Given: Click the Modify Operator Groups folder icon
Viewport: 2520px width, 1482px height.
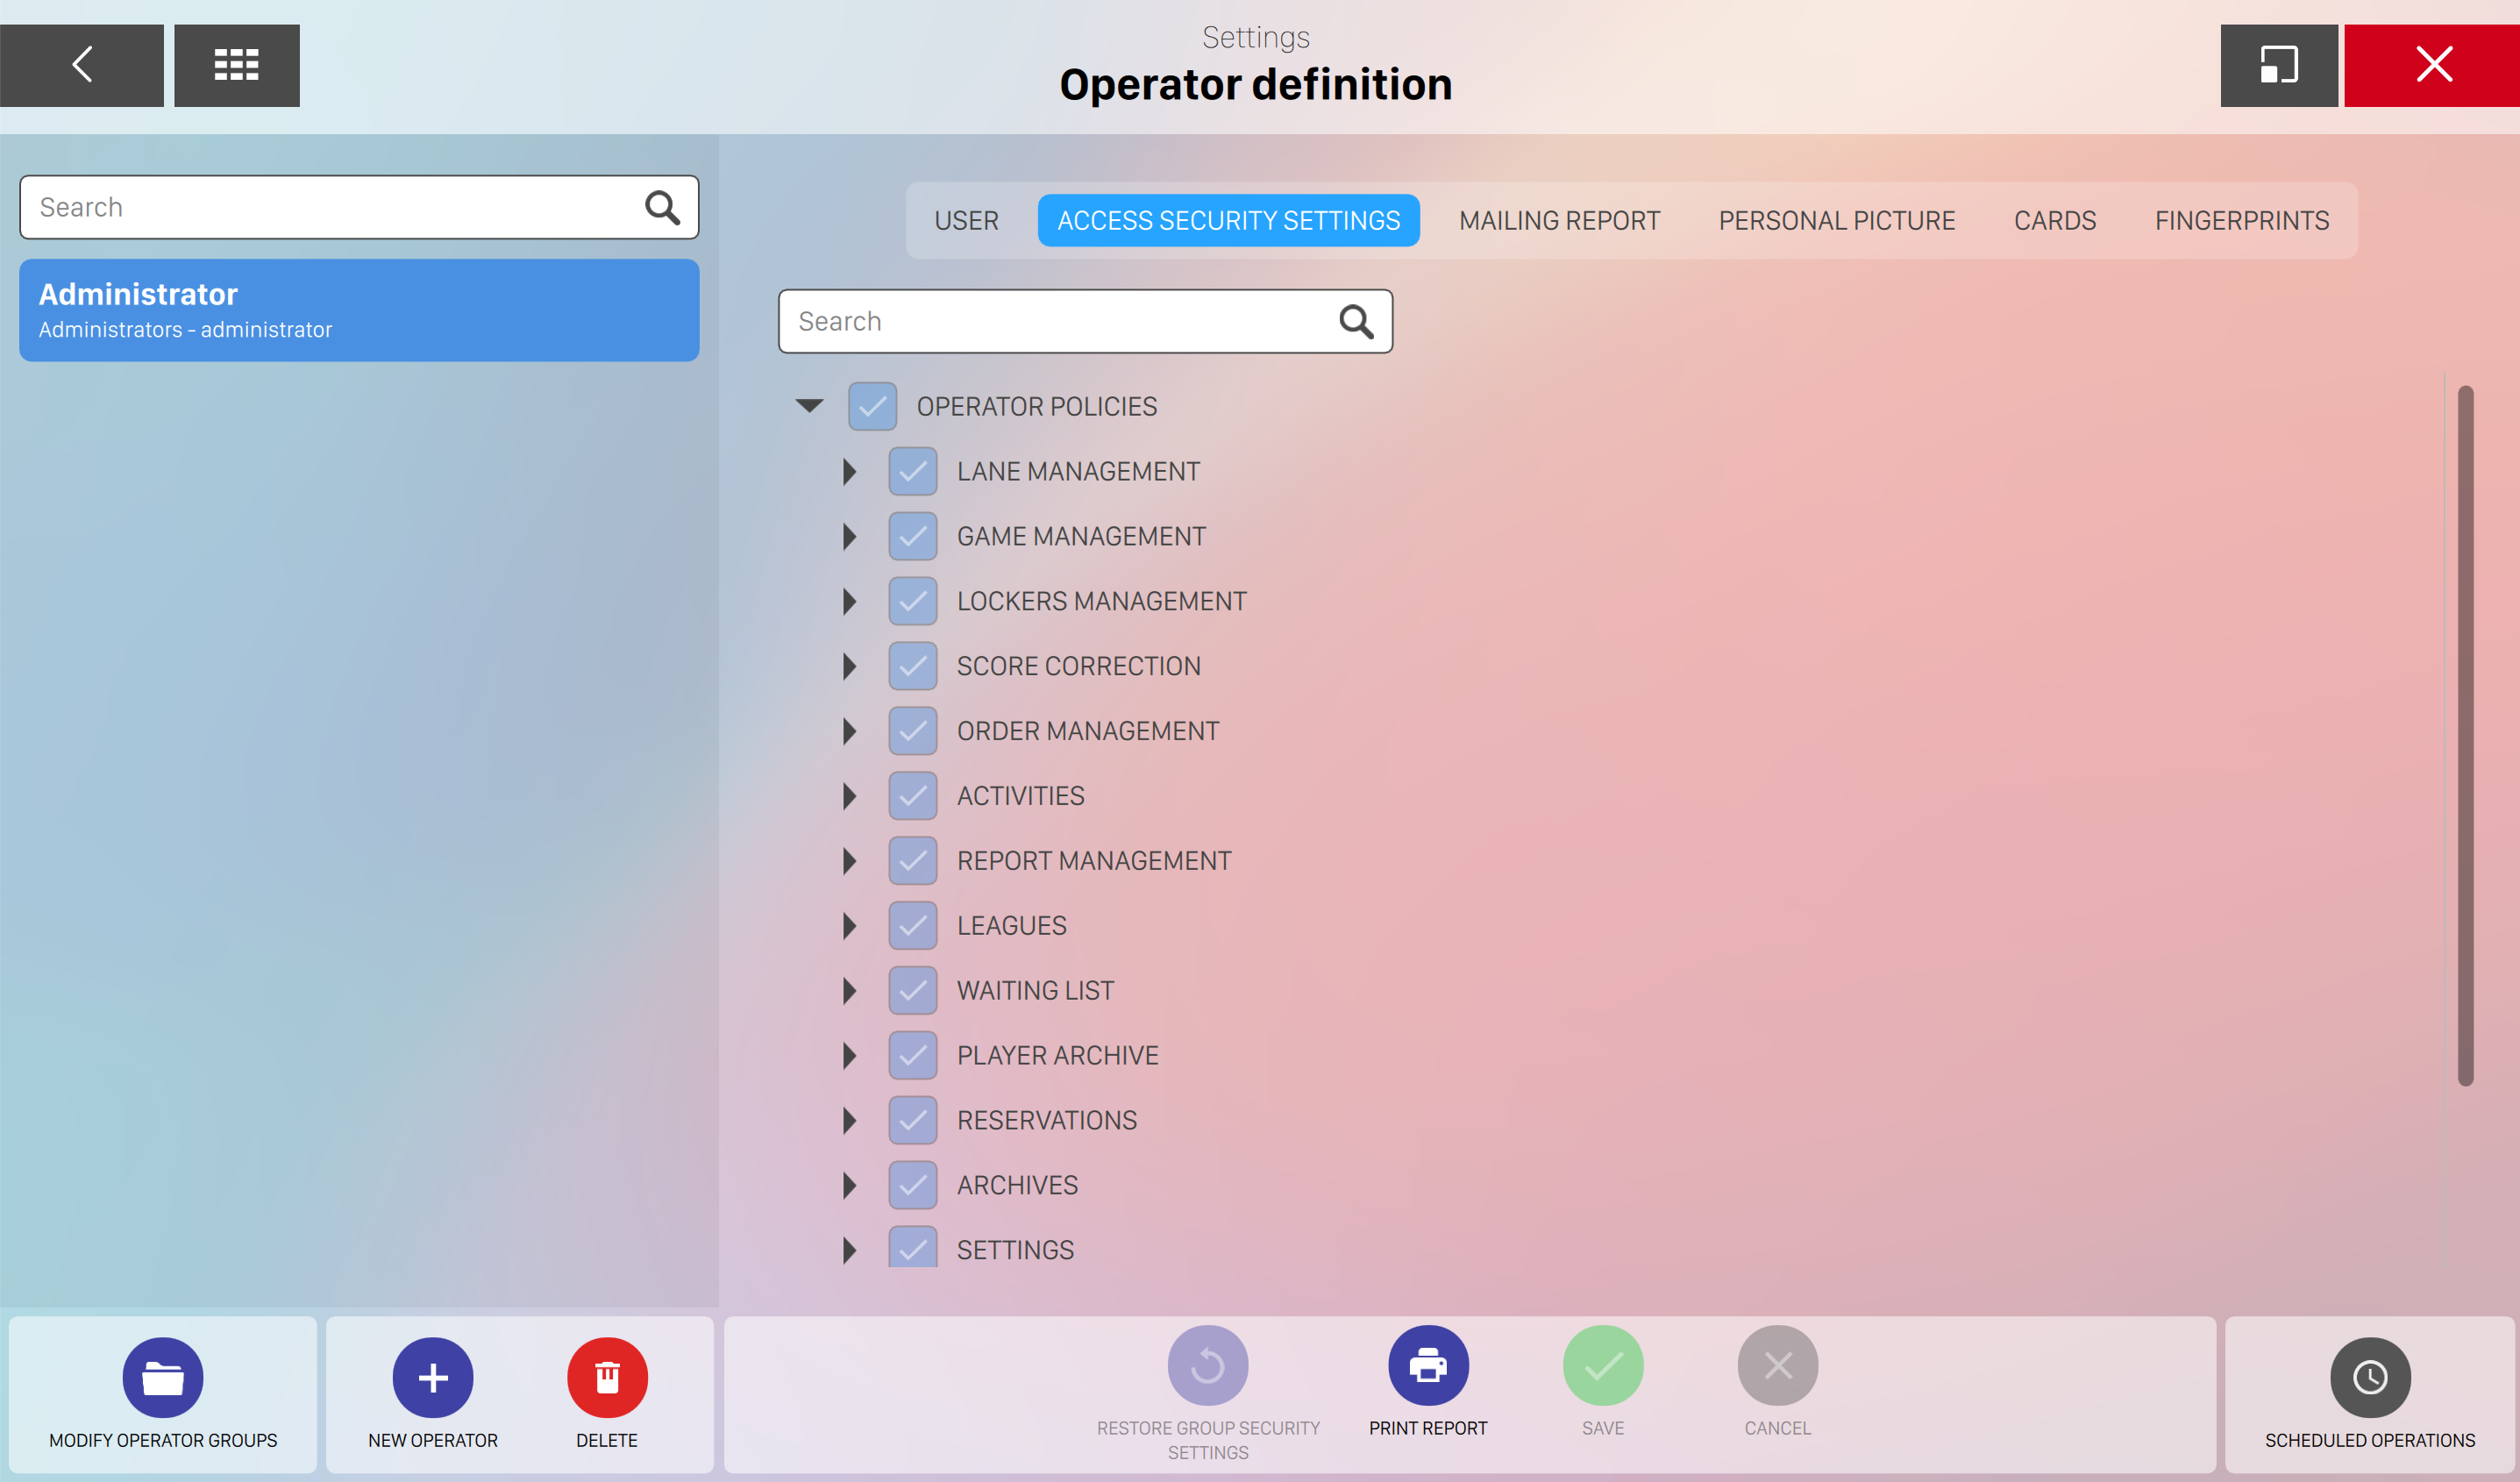Looking at the screenshot, I should point(163,1377).
